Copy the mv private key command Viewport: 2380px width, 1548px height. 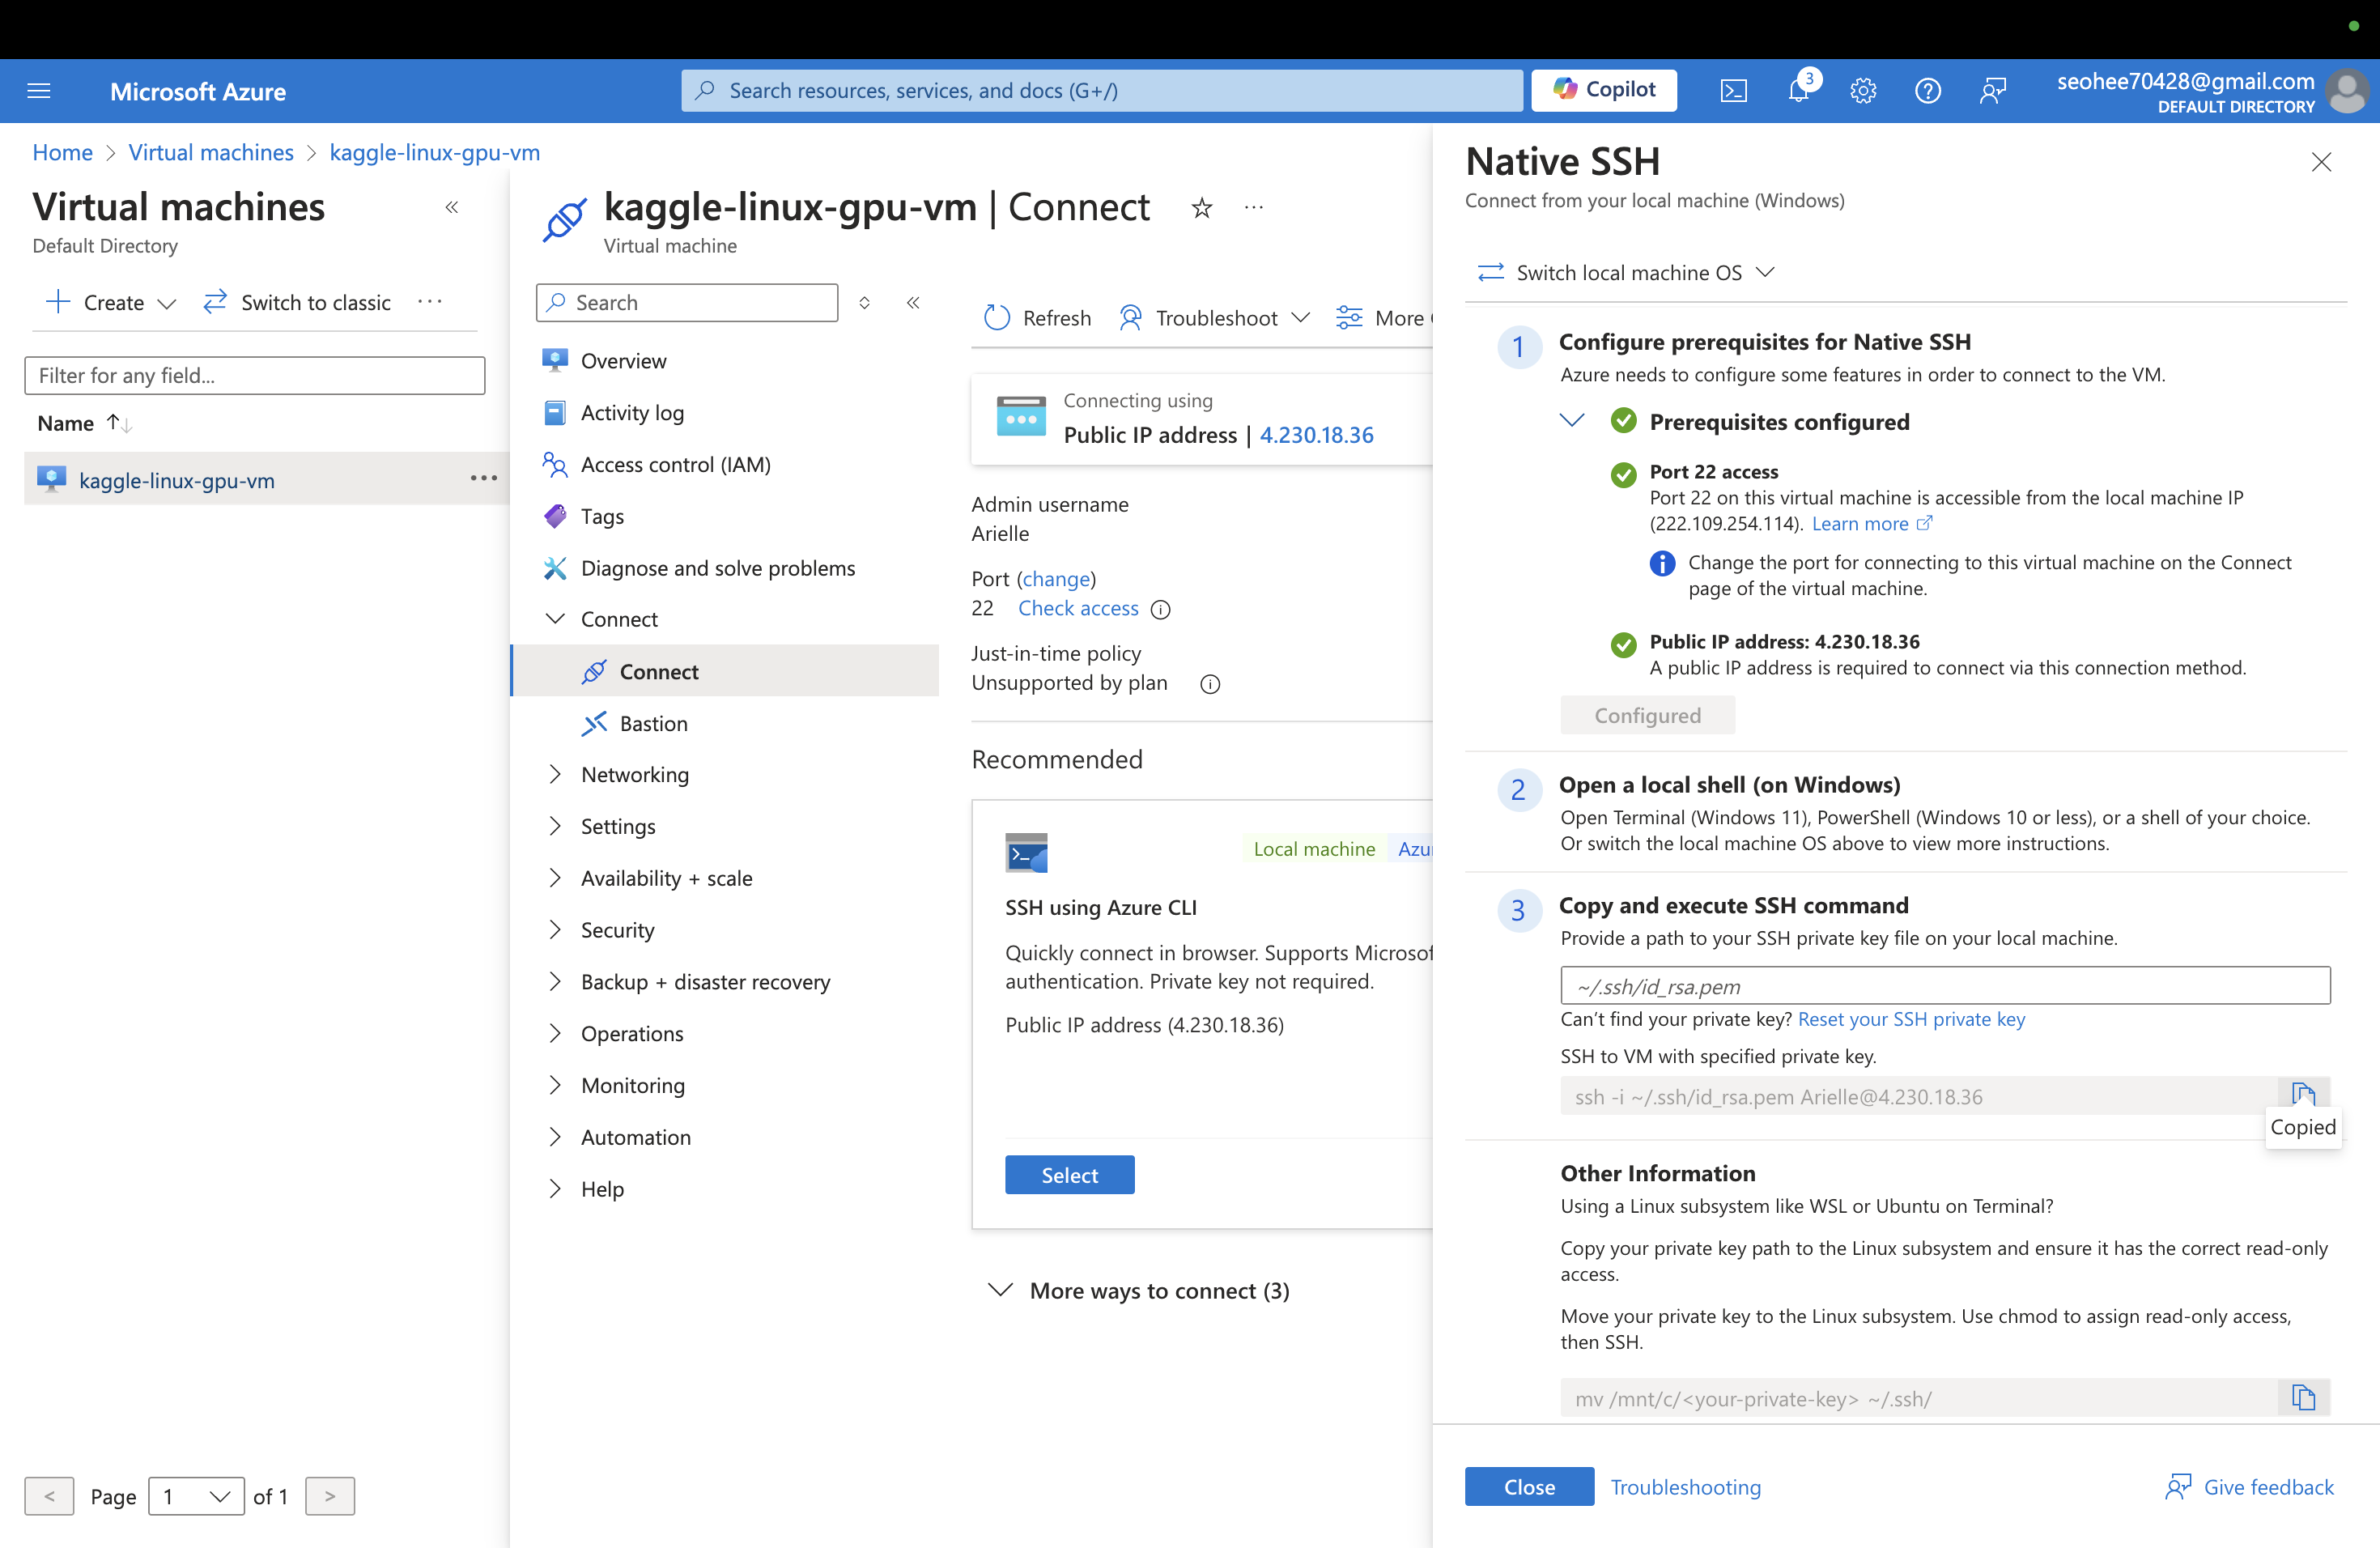[x=2303, y=1397]
